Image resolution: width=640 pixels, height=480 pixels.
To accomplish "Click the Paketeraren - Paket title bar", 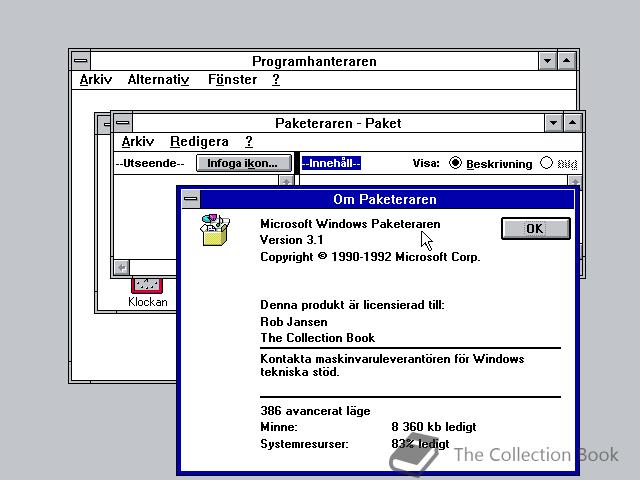I will [338, 122].
